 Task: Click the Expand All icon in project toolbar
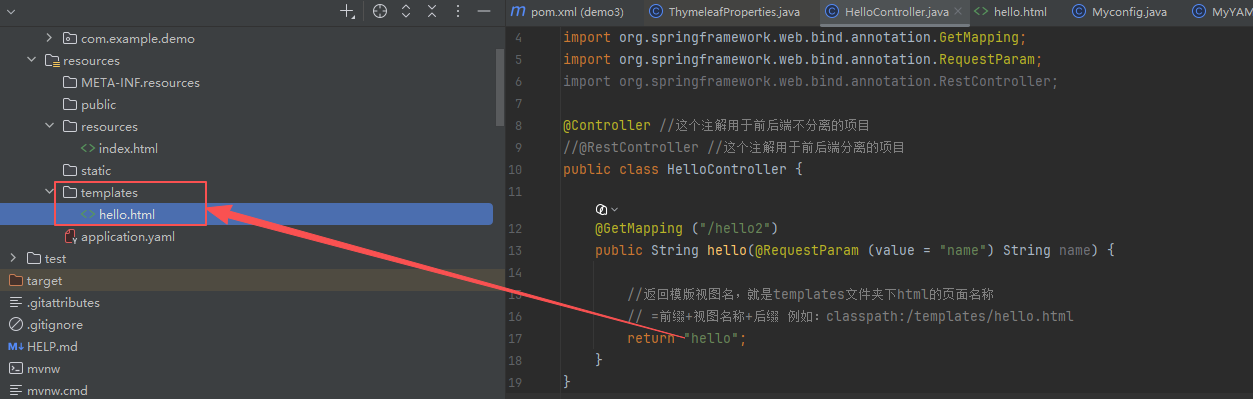click(x=406, y=11)
